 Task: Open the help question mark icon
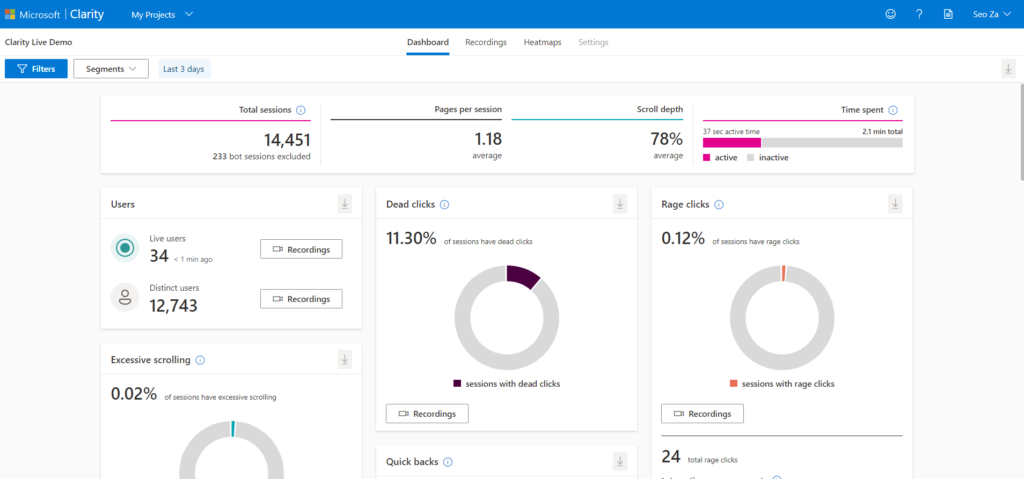(x=919, y=14)
